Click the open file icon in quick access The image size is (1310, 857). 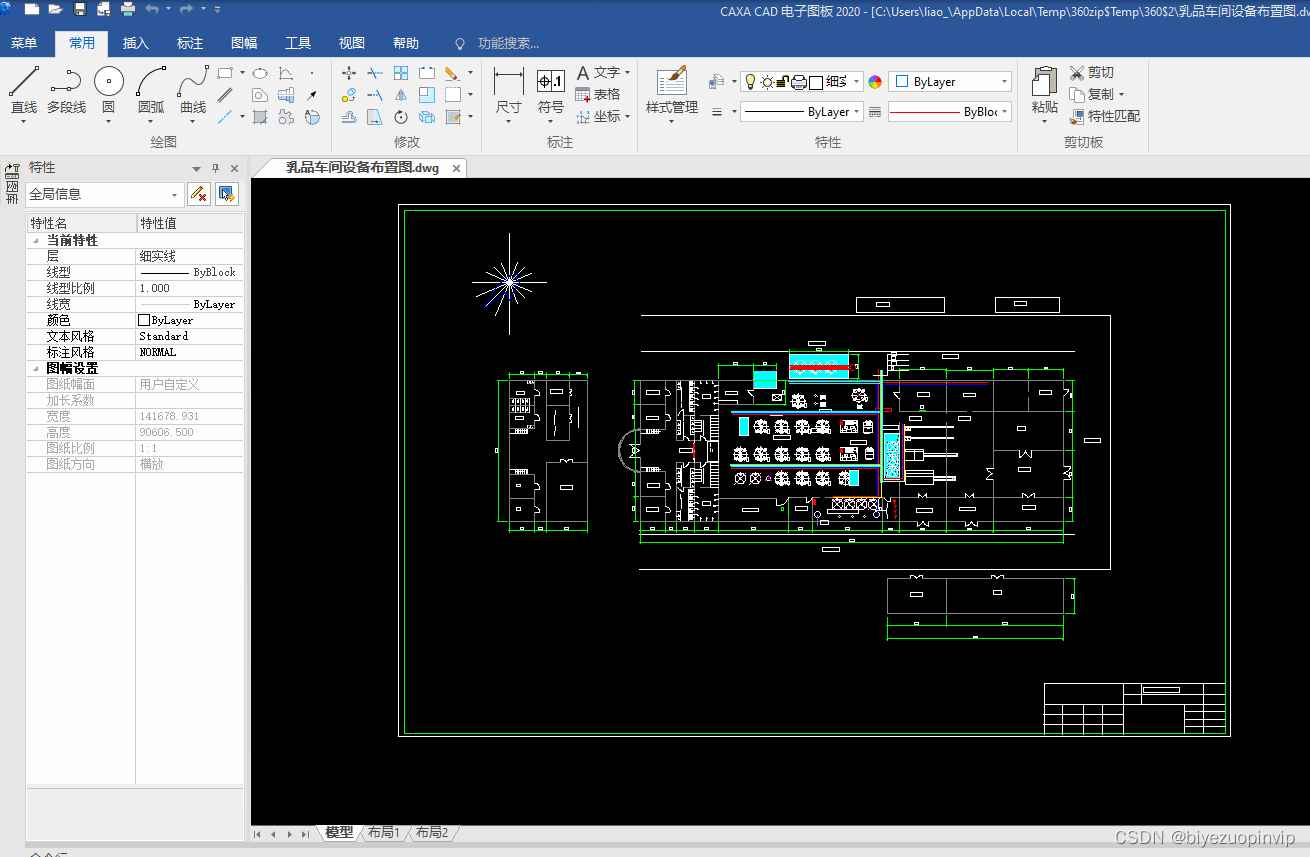click(55, 9)
